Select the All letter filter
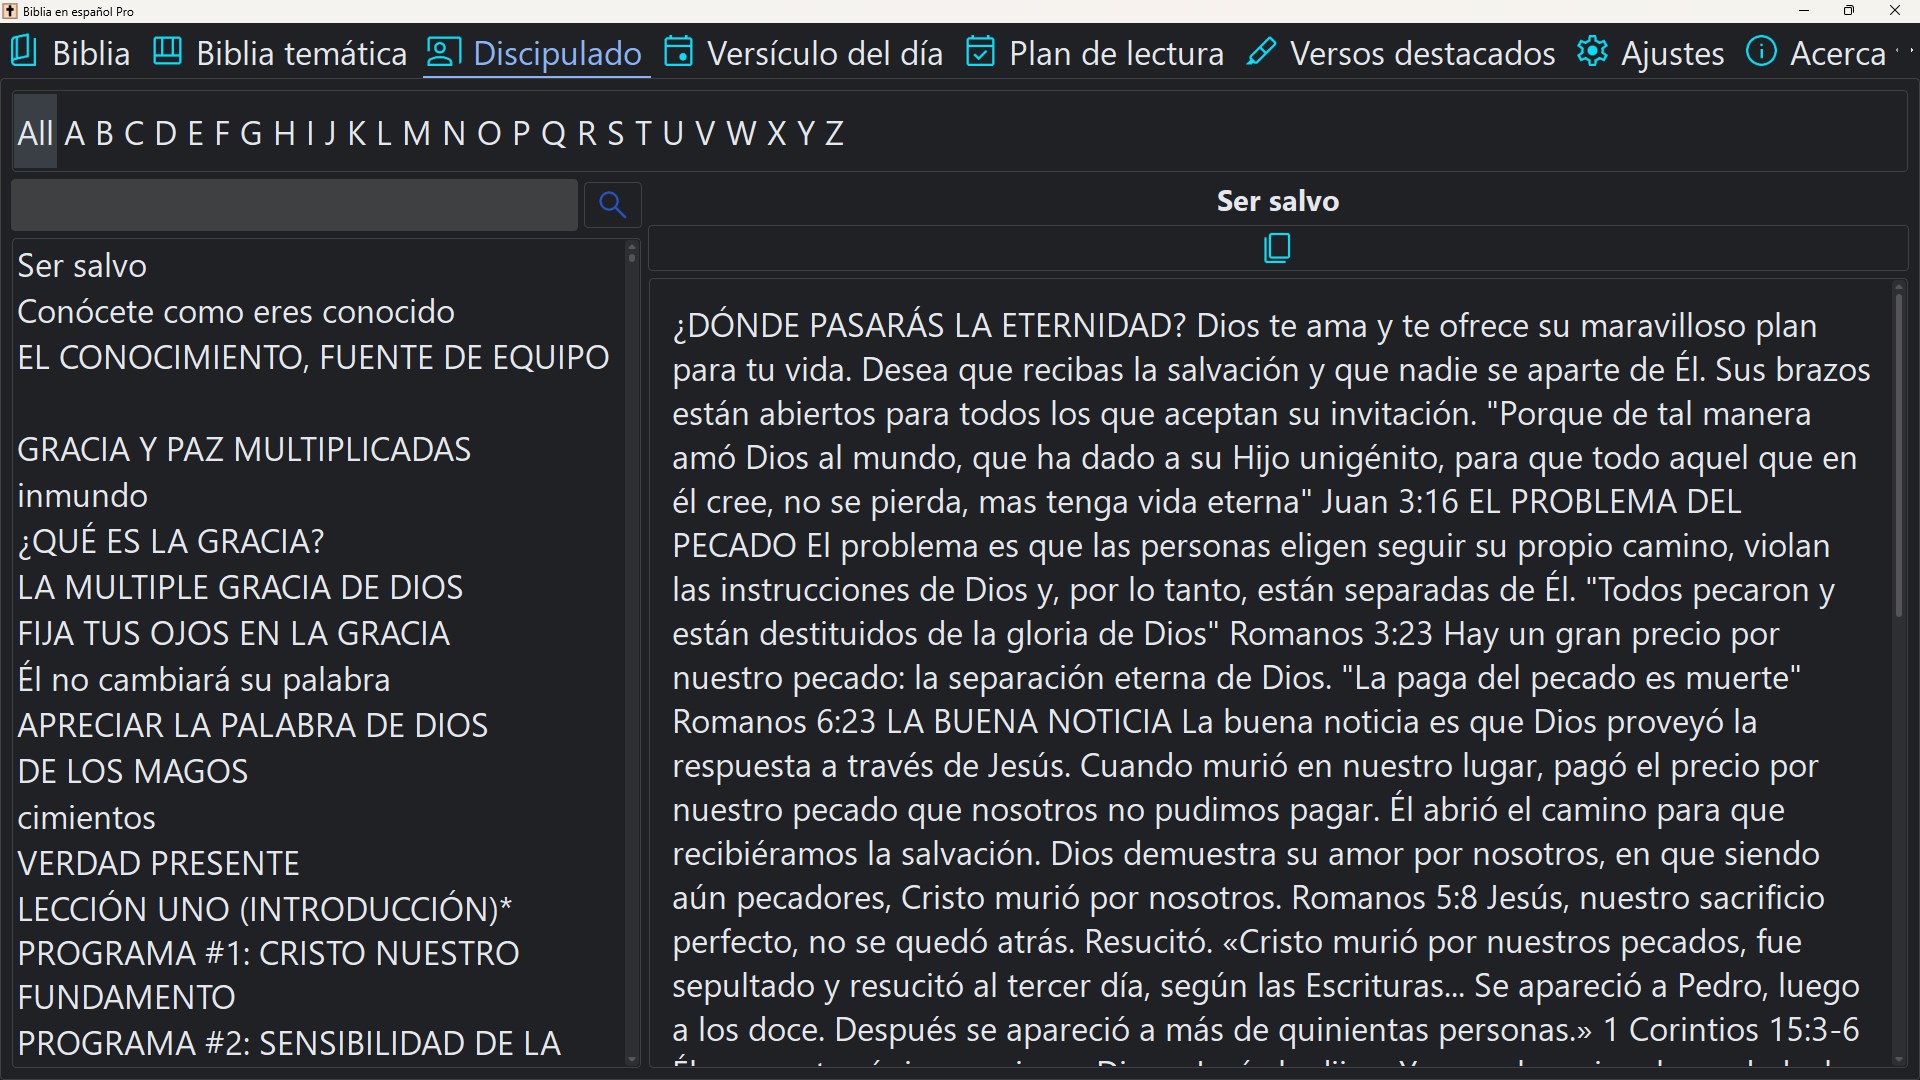 35,132
